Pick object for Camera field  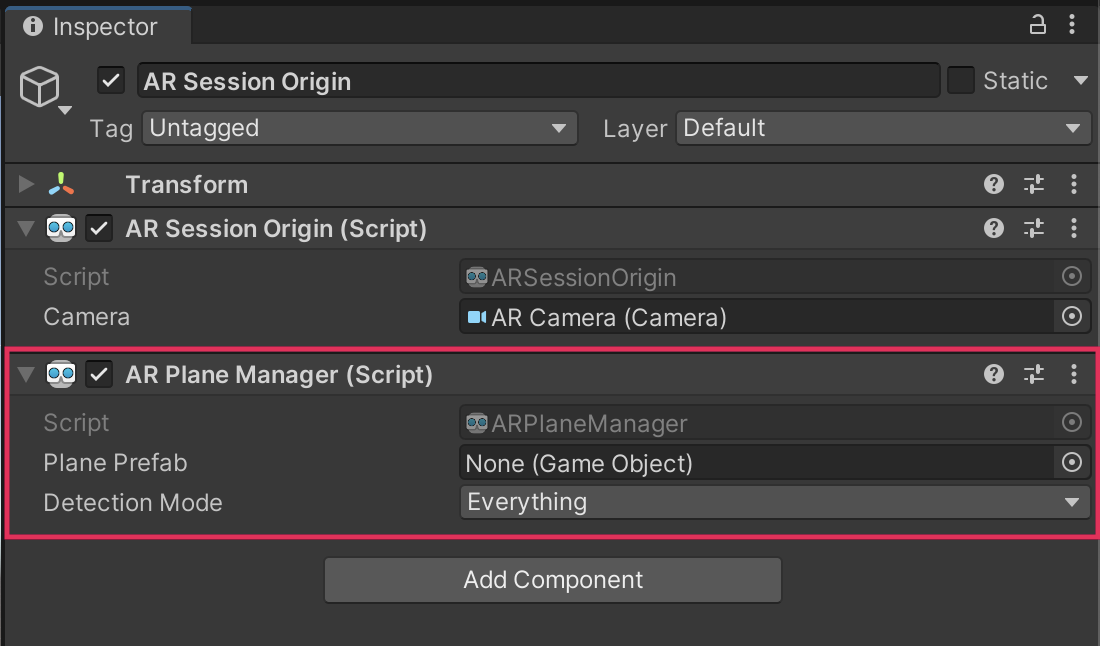pyautogui.click(x=1072, y=316)
